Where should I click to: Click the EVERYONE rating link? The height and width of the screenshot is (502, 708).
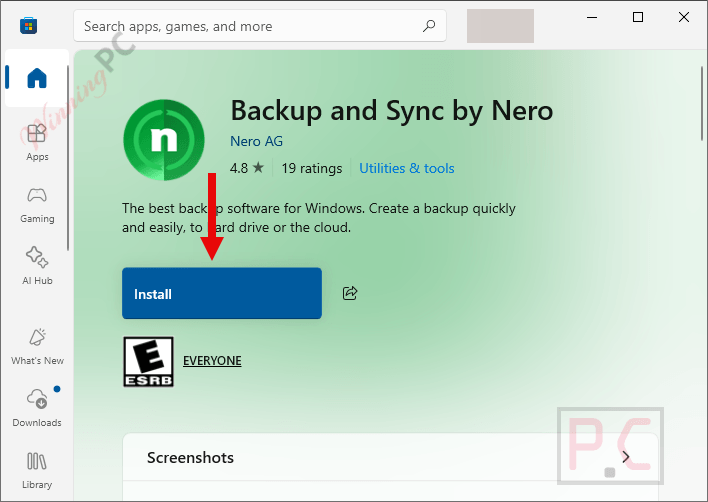tap(212, 361)
